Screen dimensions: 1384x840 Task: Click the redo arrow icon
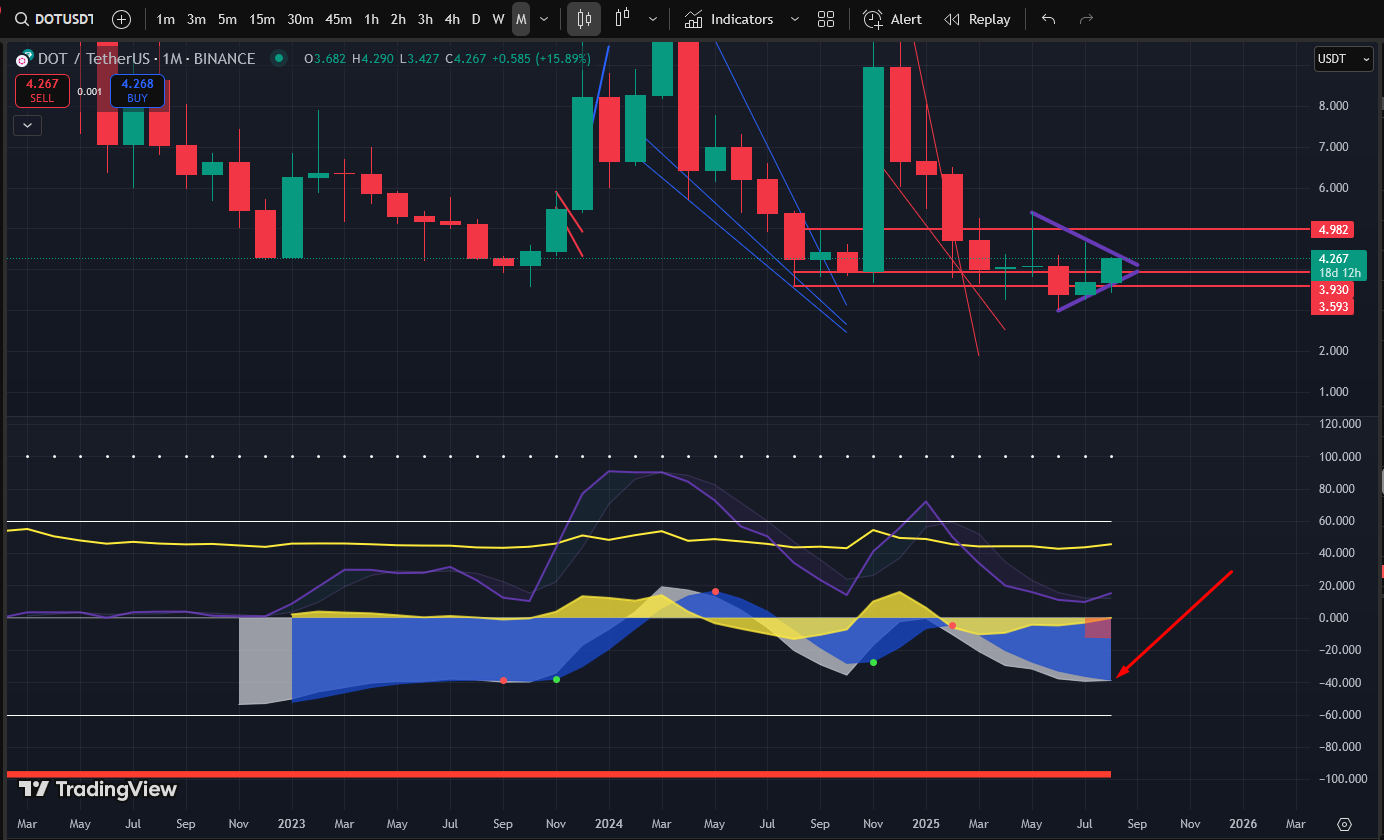(x=1086, y=19)
